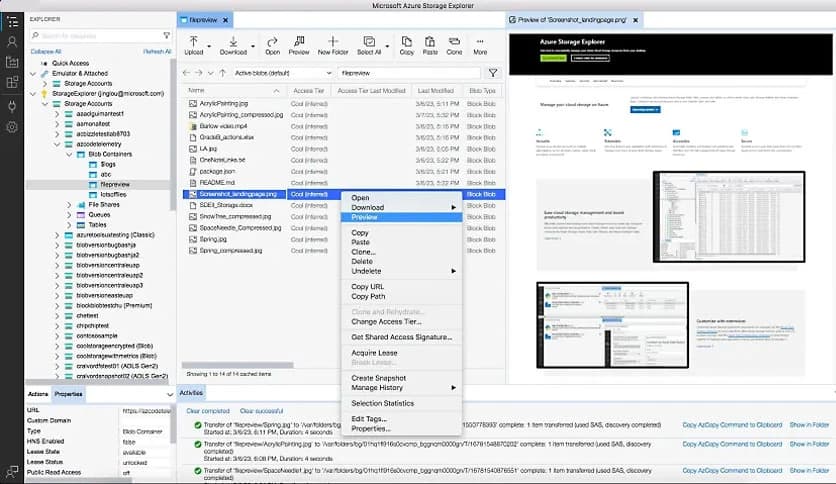Sort by the Name column header
836x484 pixels.
(x=234, y=91)
